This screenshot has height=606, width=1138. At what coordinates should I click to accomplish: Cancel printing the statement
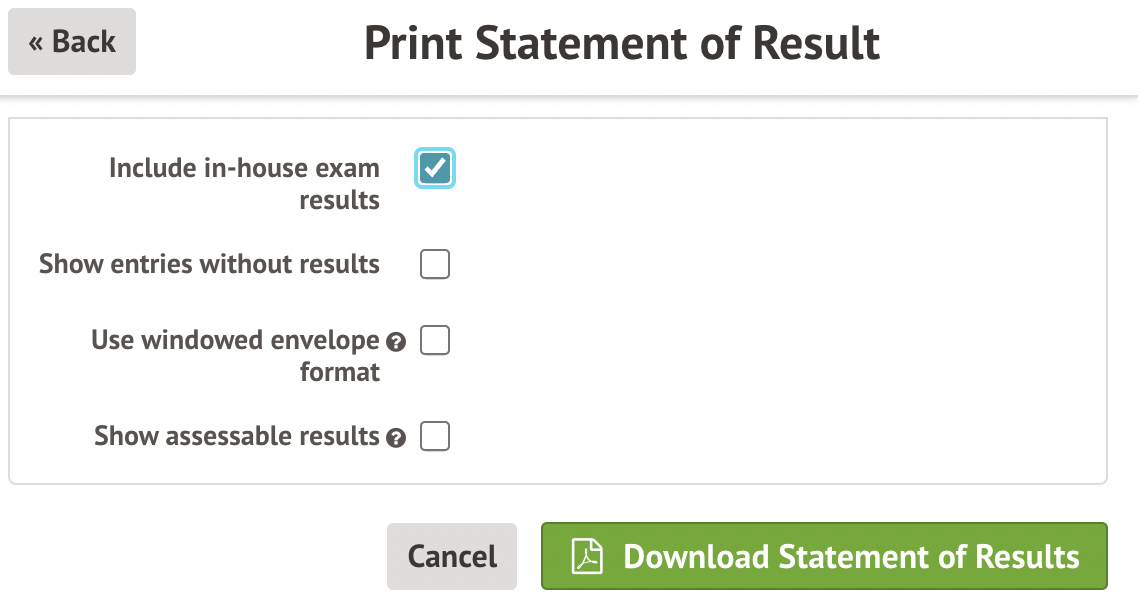(452, 556)
